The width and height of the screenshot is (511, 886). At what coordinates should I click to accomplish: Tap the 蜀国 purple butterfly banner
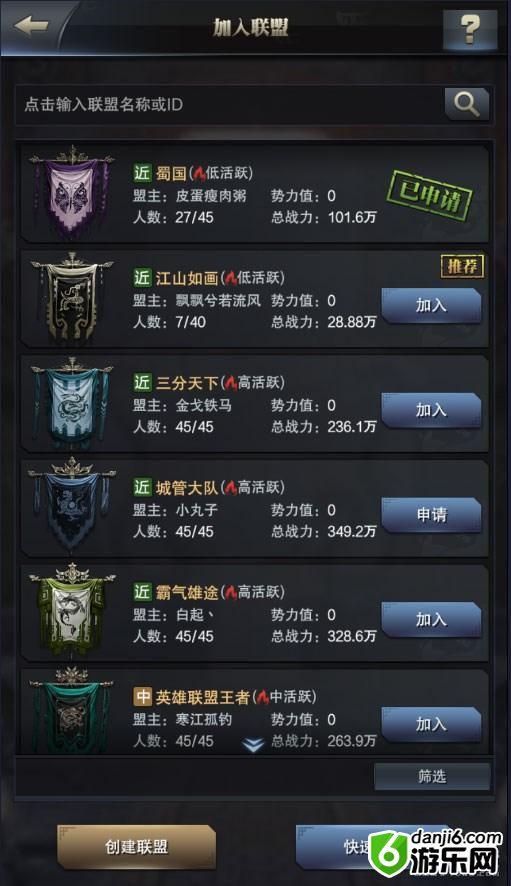tap(71, 192)
